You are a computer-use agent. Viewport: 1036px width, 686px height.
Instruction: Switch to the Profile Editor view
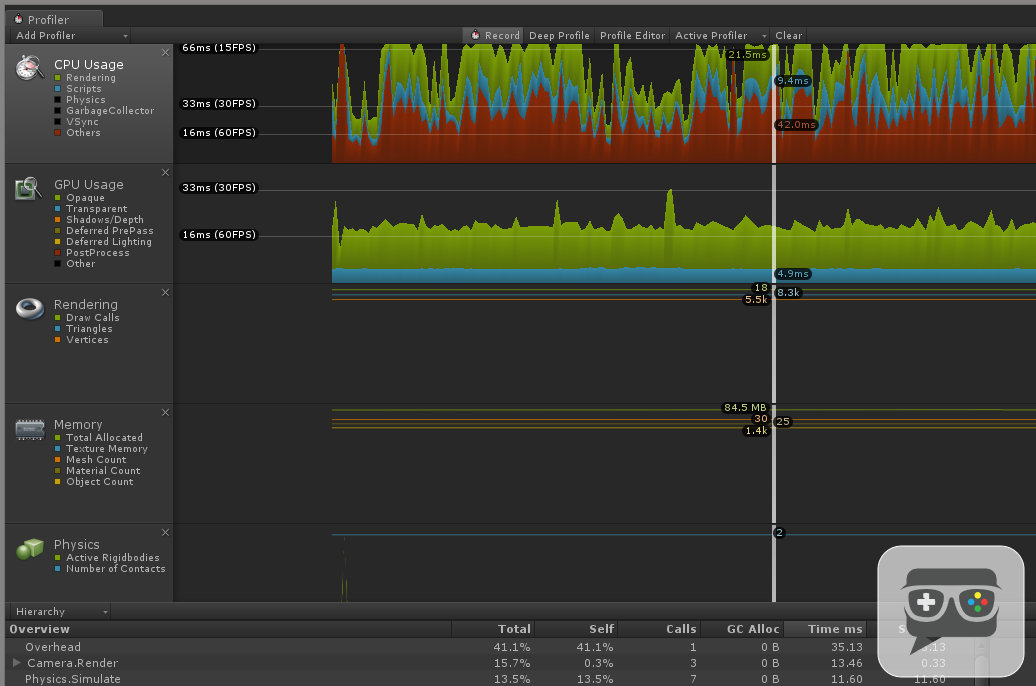pos(632,34)
